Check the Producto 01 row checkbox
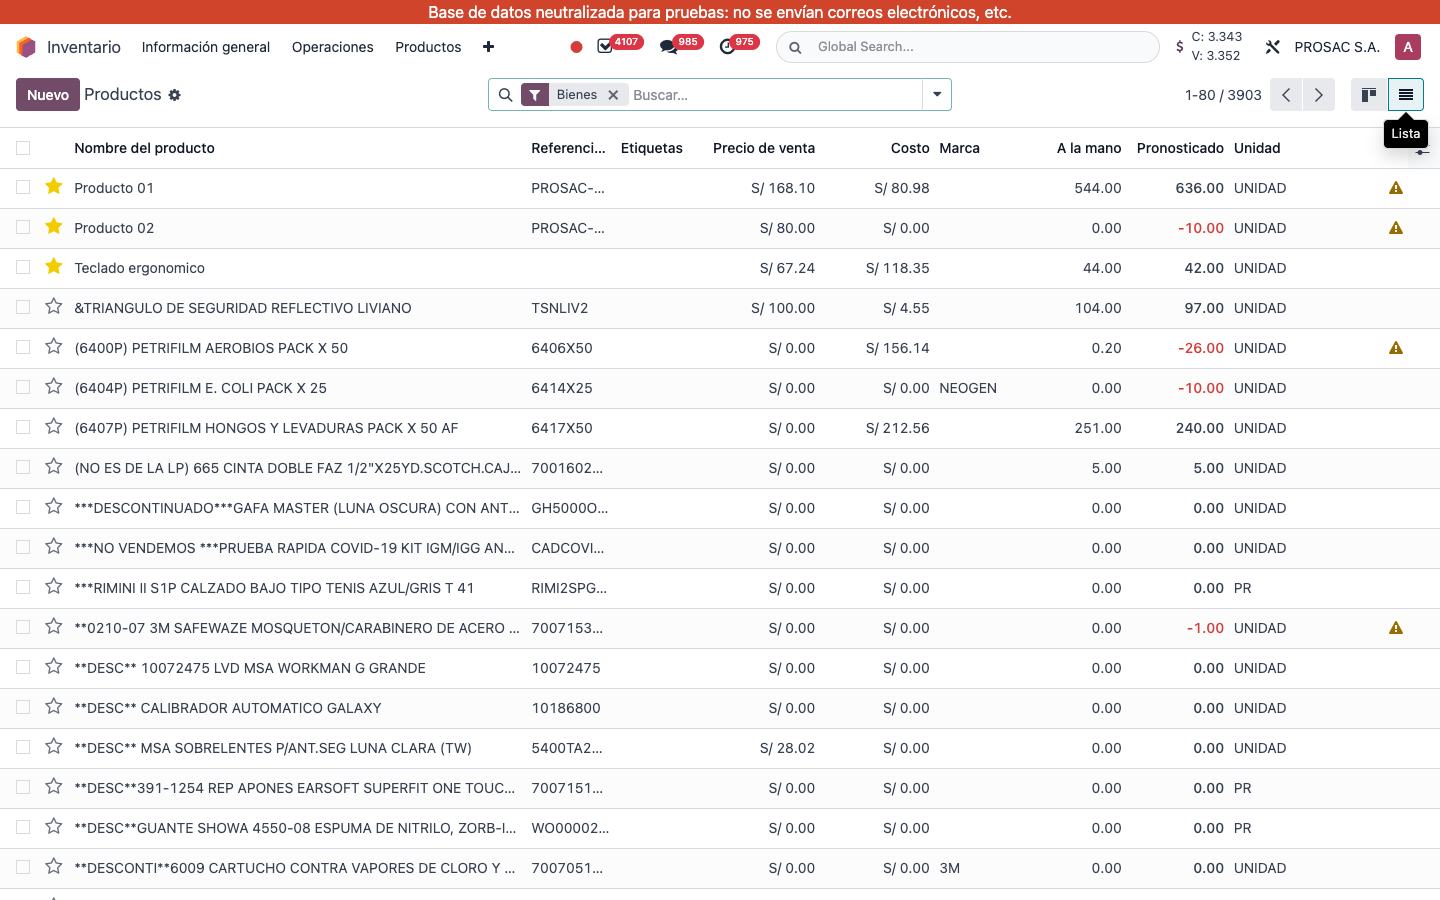The width and height of the screenshot is (1440, 900). tap(23, 188)
